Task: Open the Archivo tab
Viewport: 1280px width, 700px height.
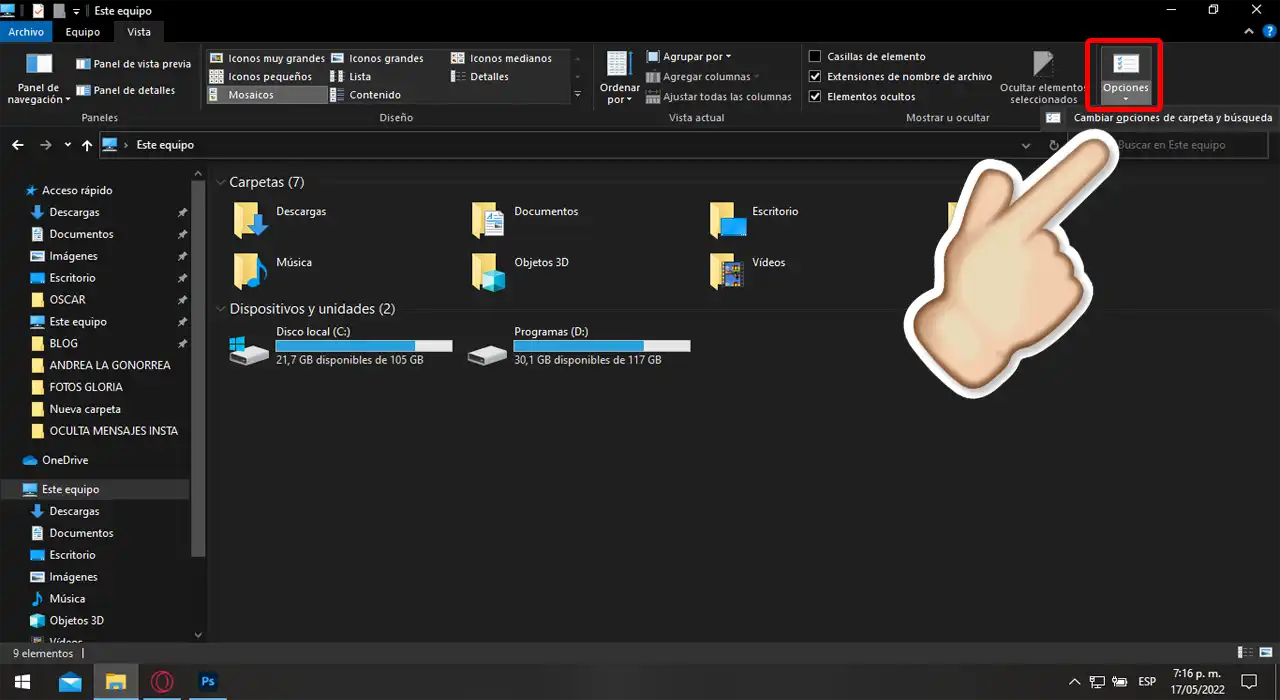Action: point(26,32)
